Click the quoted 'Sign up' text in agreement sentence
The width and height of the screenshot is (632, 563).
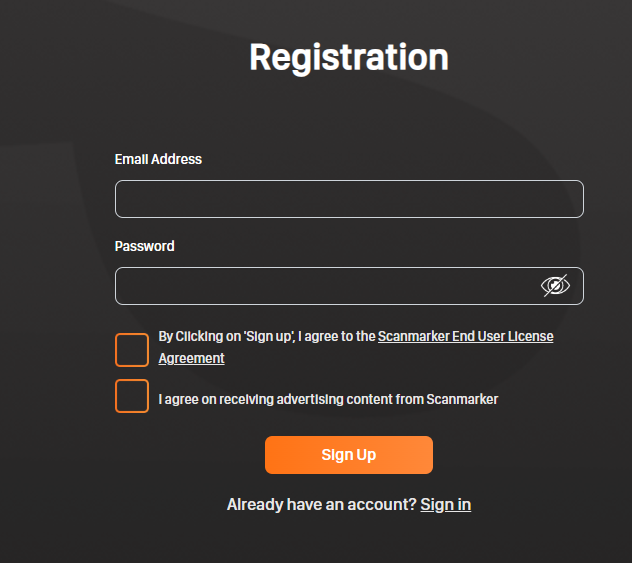(x=269, y=336)
